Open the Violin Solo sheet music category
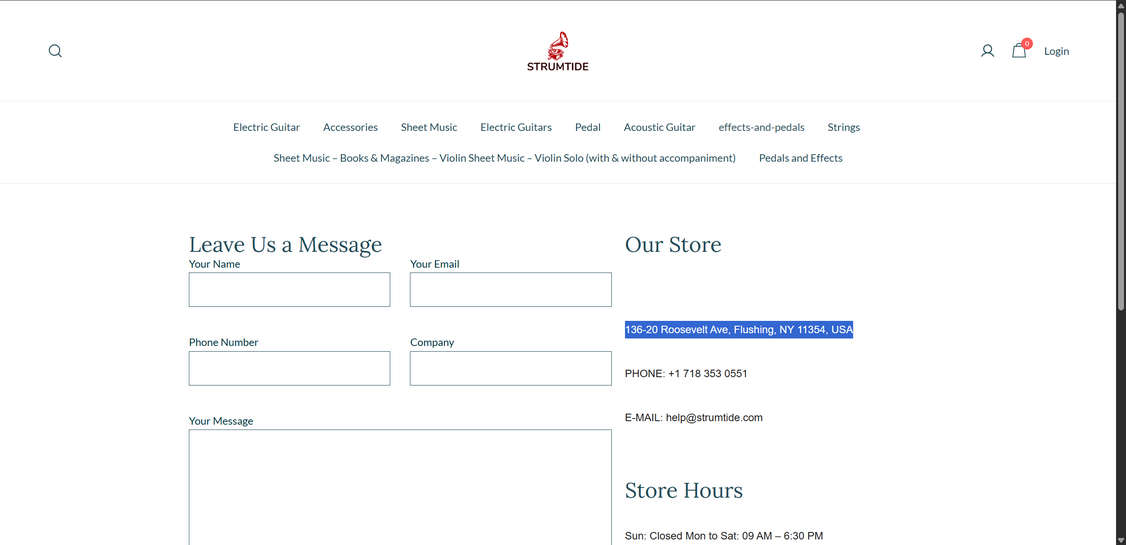The image size is (1126, 545). 504,158
